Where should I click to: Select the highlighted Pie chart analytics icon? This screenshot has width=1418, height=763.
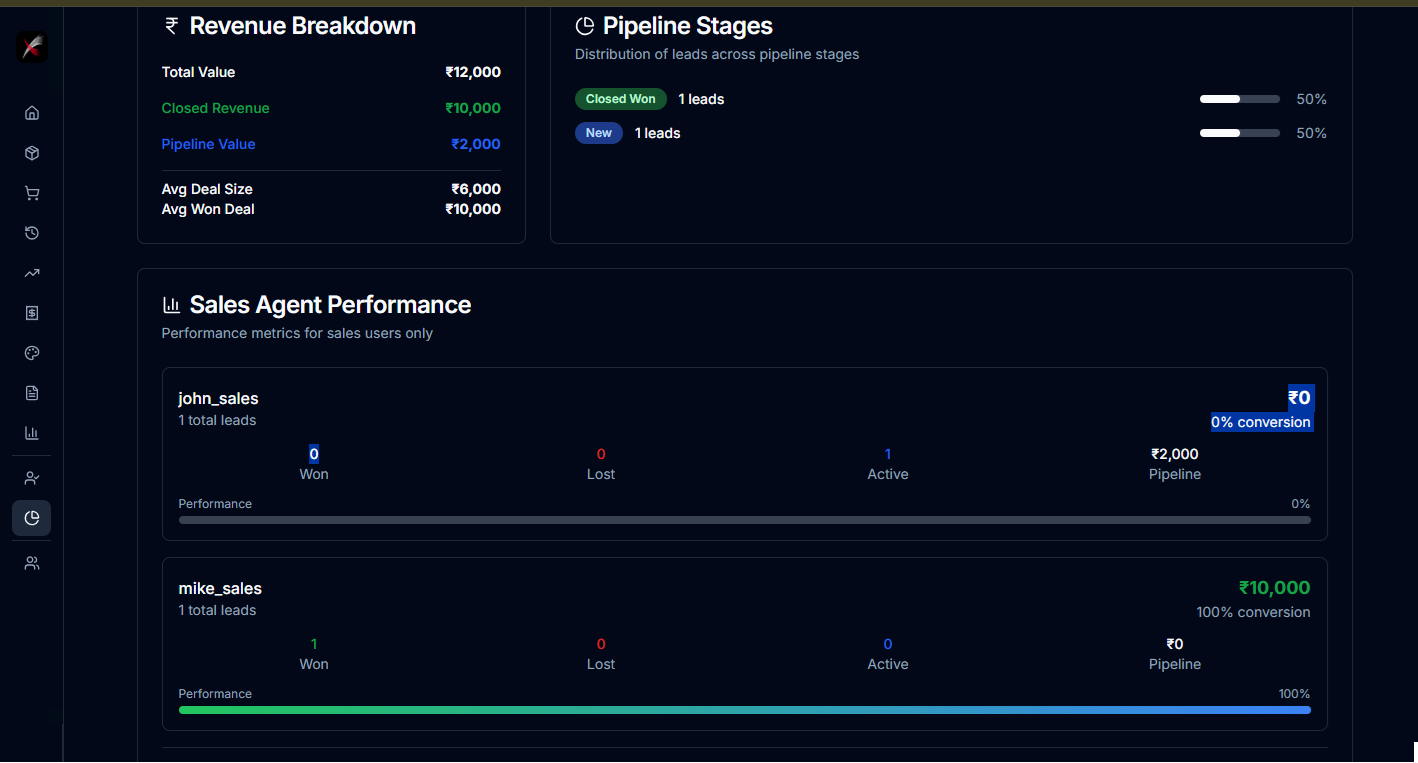tap(31, 518)
